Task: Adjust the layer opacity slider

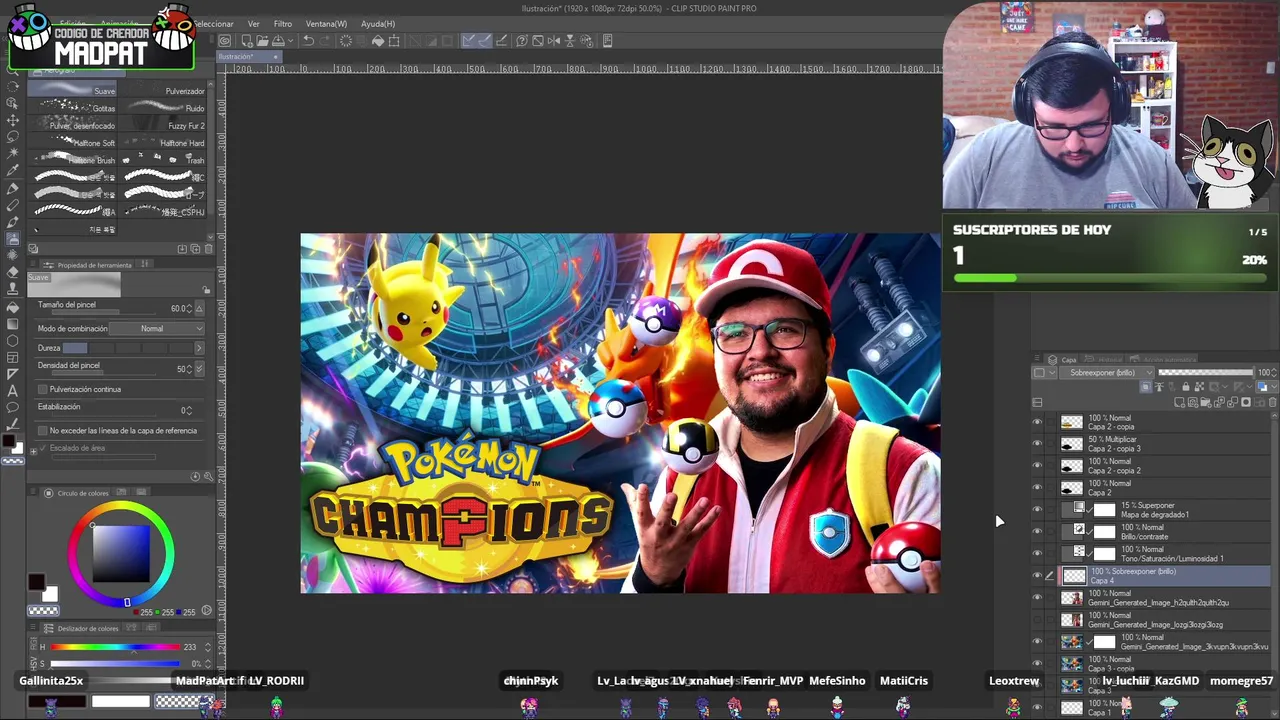Action: pos(1205,373)
